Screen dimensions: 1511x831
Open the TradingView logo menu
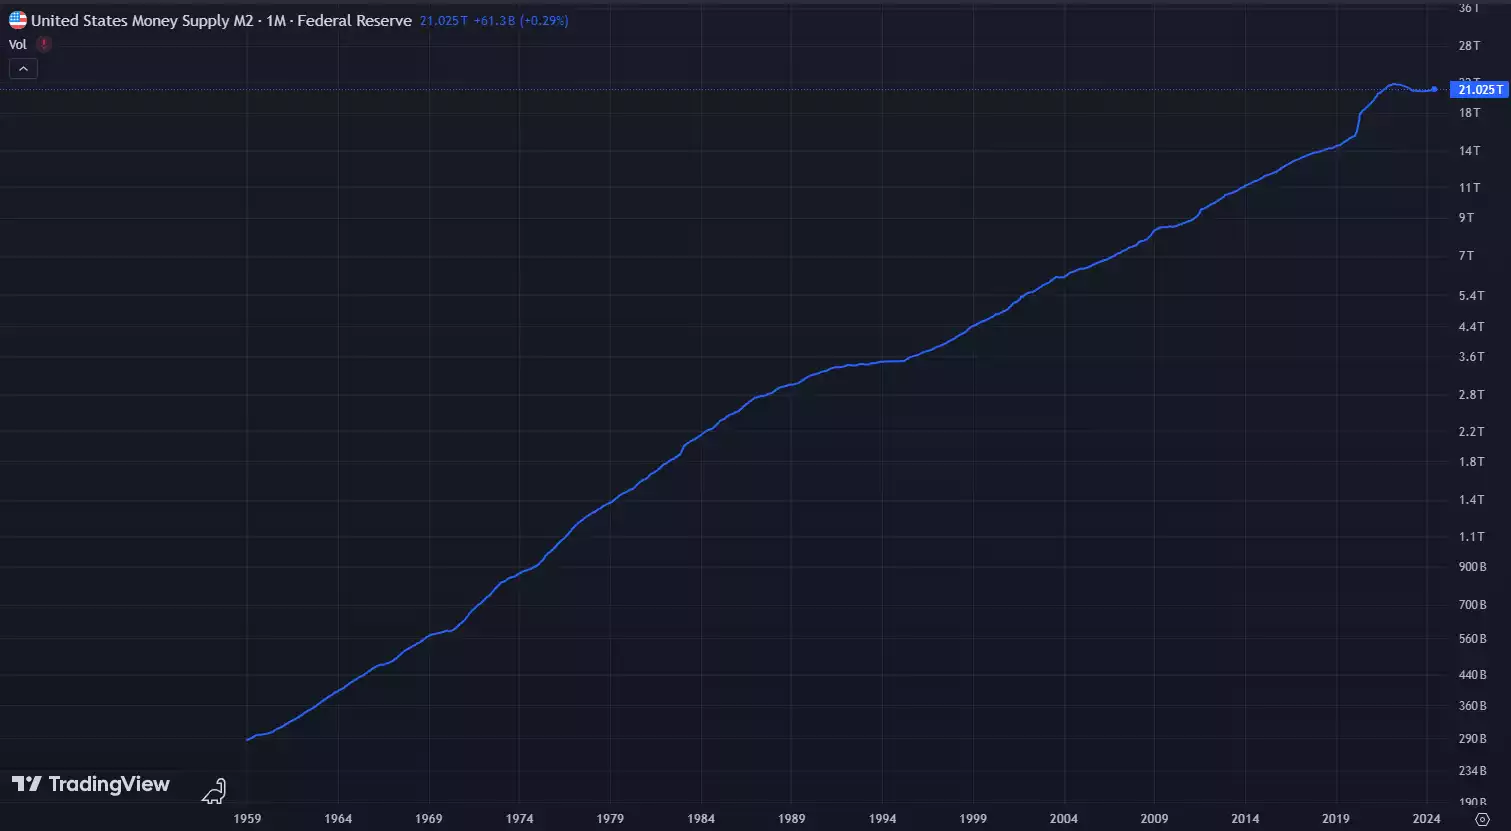tap(27, 784)
